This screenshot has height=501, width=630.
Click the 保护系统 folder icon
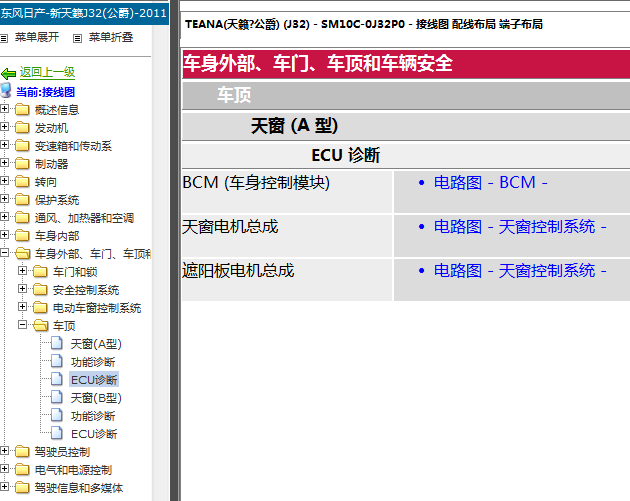(22, 199)
